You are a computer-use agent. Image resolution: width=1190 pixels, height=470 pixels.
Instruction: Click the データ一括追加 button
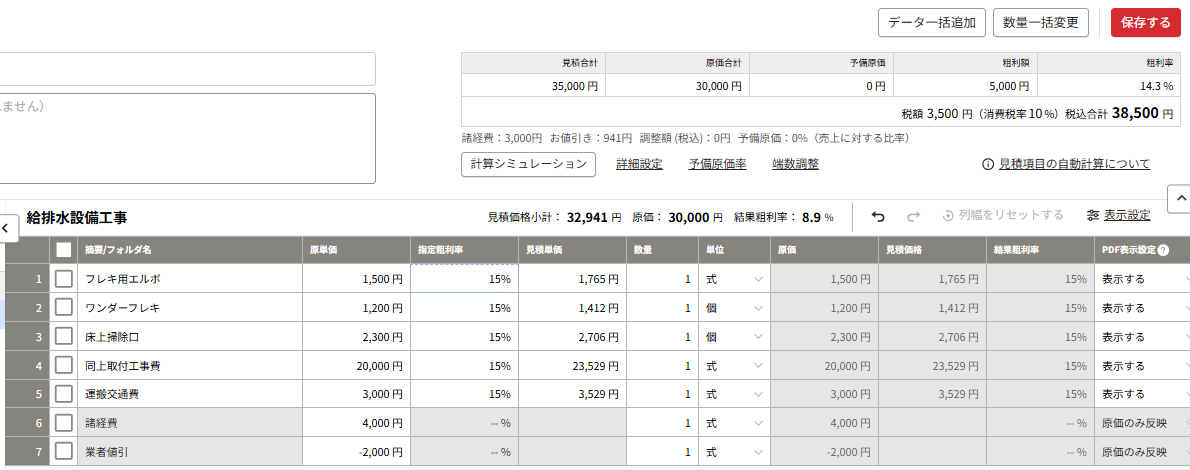click(931, 22)
